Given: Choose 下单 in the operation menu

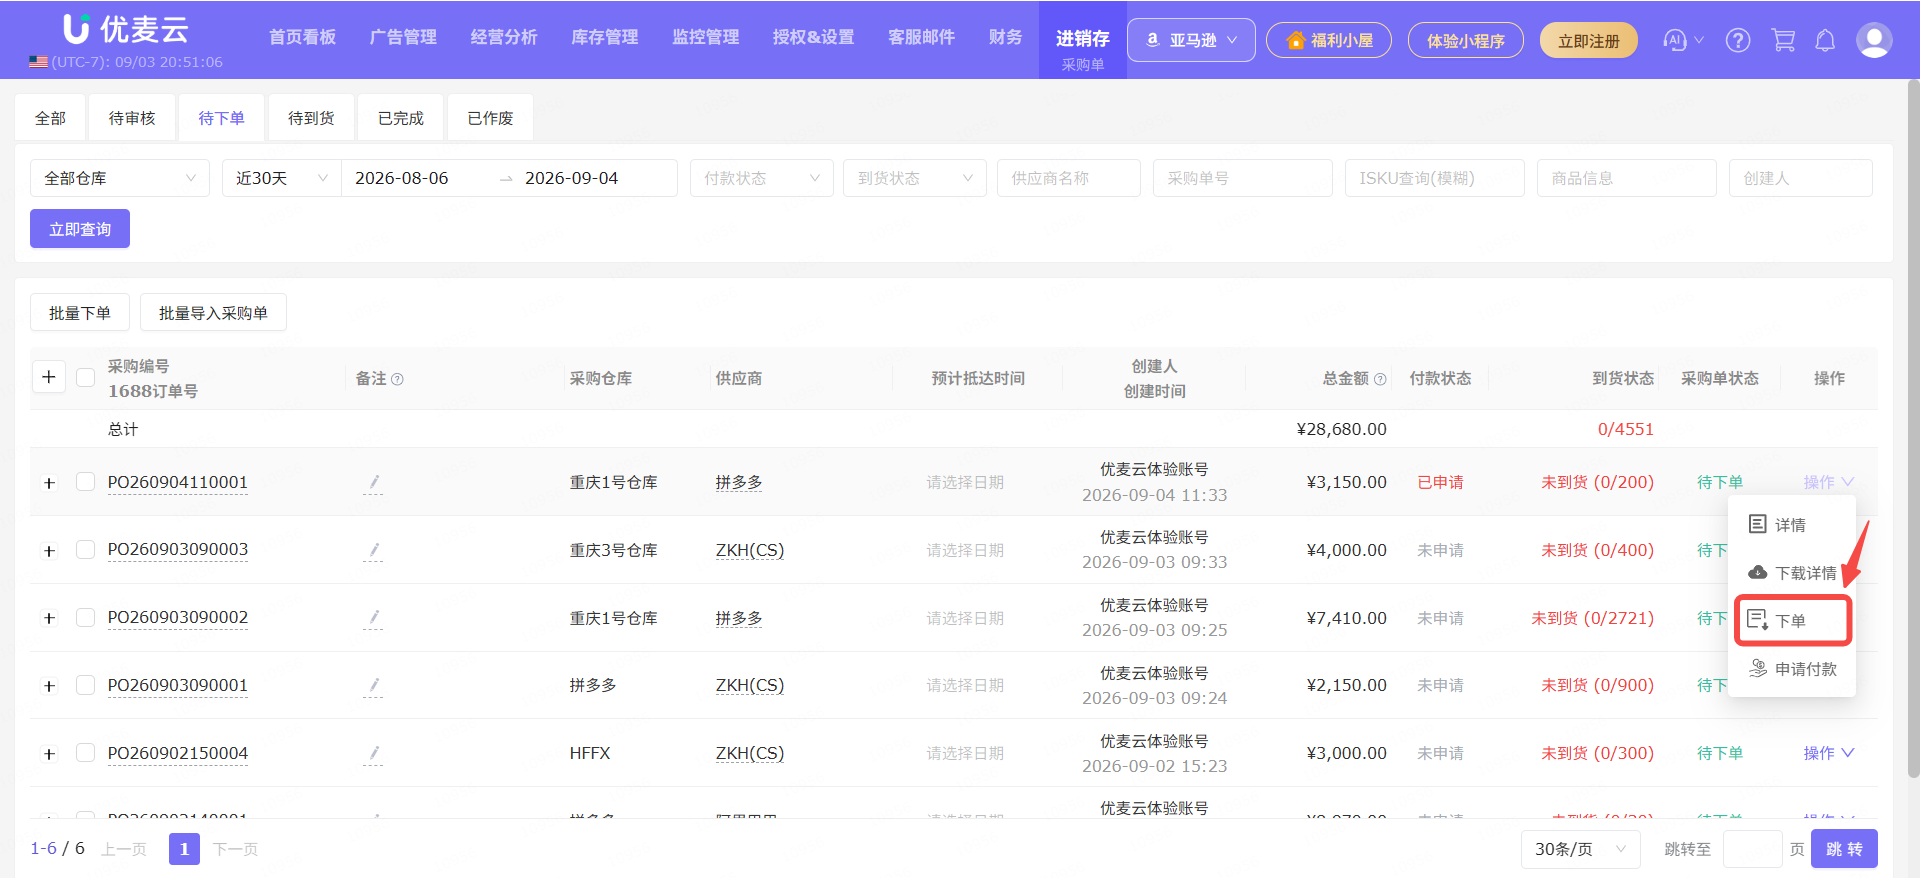Looking at the screenshot, I should pyautogui.click(x=1793, y=620).
